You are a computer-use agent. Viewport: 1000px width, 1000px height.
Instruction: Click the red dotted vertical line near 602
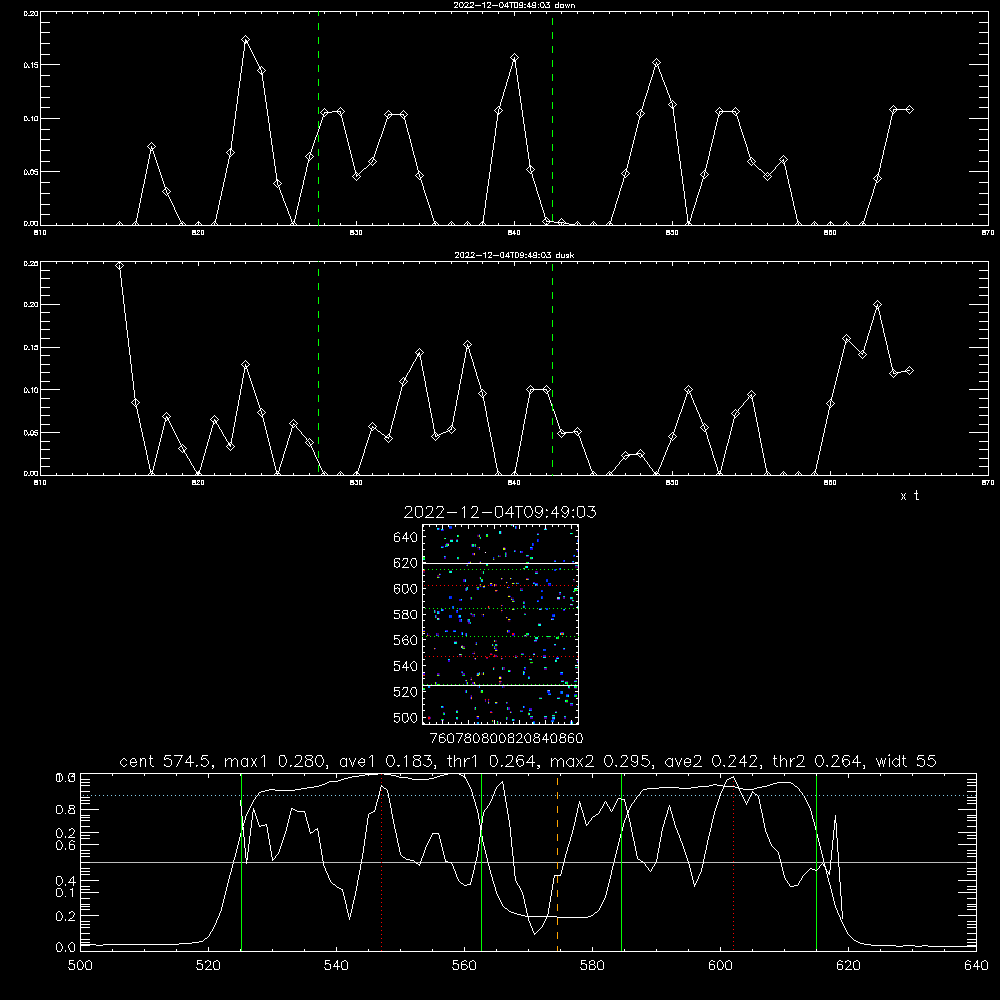coord(734,861)
